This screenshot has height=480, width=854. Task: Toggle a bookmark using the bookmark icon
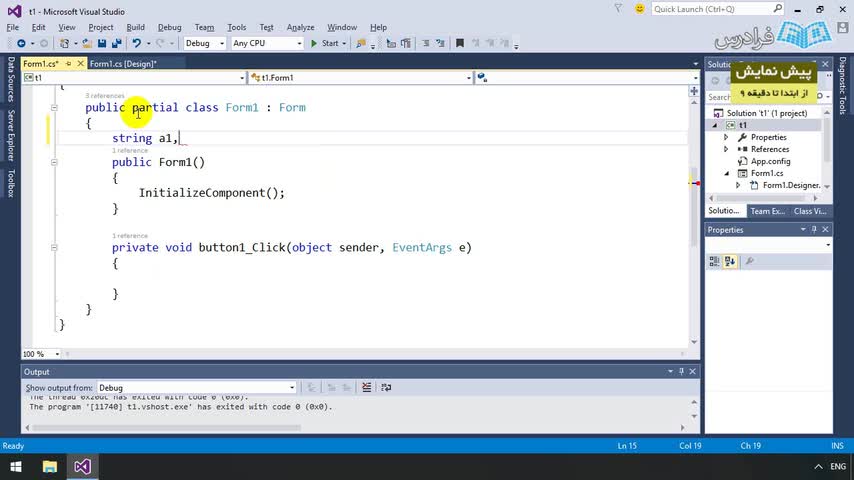pos(460,43)
